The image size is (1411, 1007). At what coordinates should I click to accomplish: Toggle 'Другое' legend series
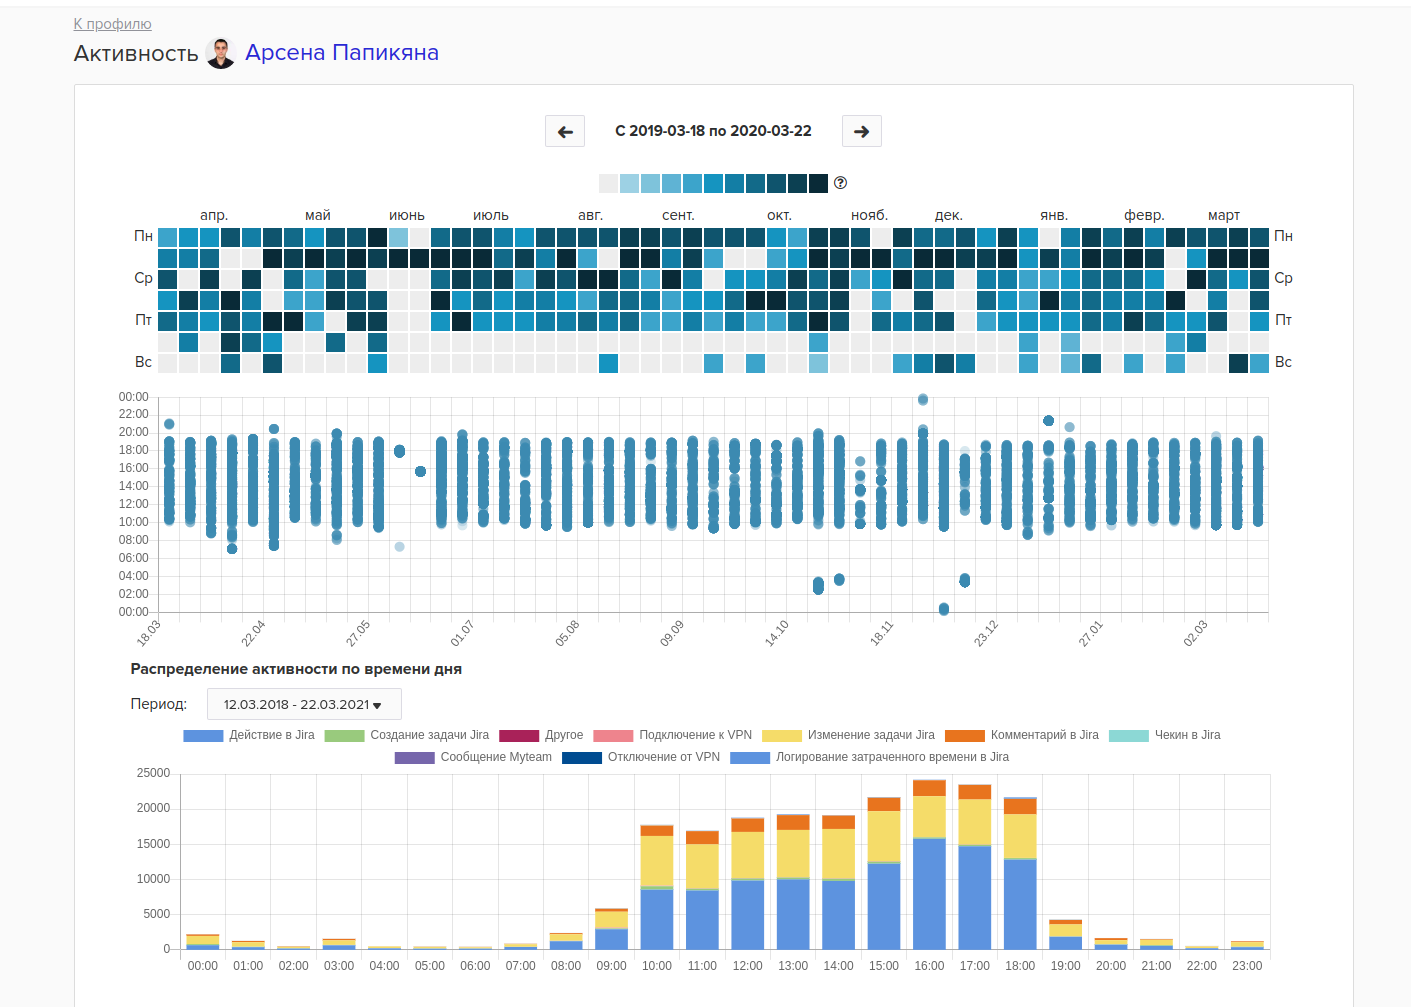[x=541, y=735]
